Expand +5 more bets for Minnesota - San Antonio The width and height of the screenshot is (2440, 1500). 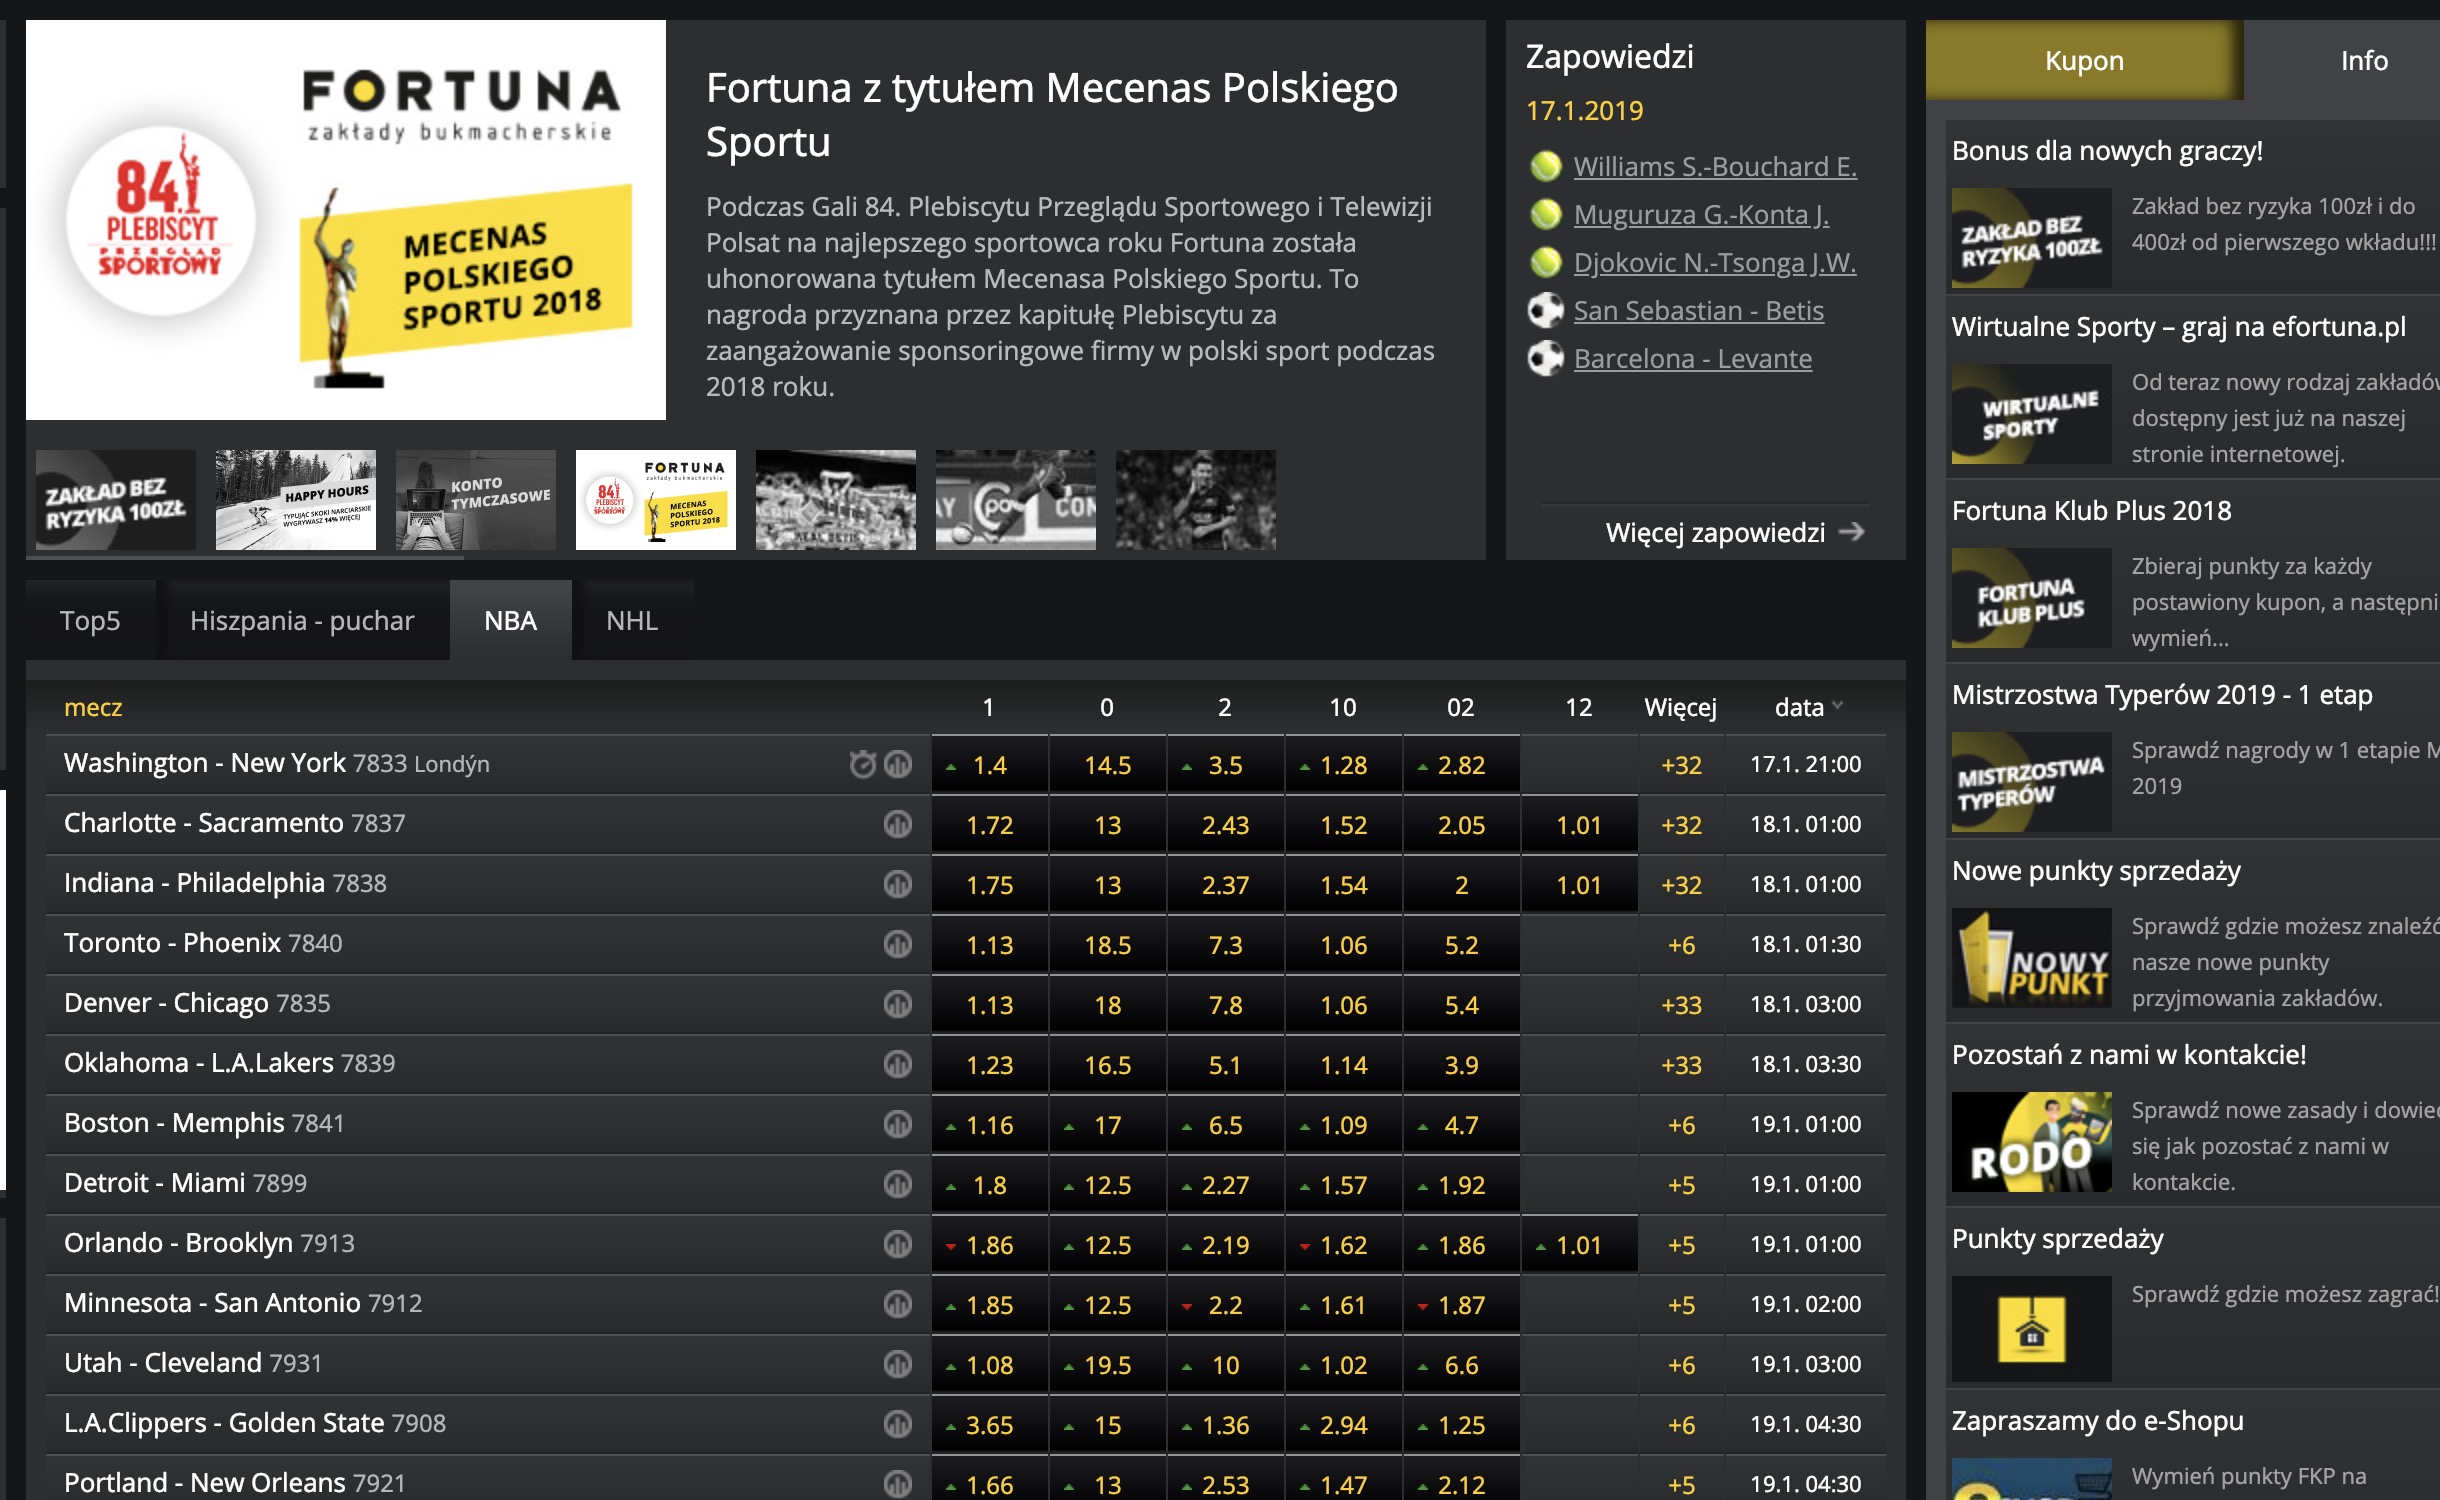1681,1305
